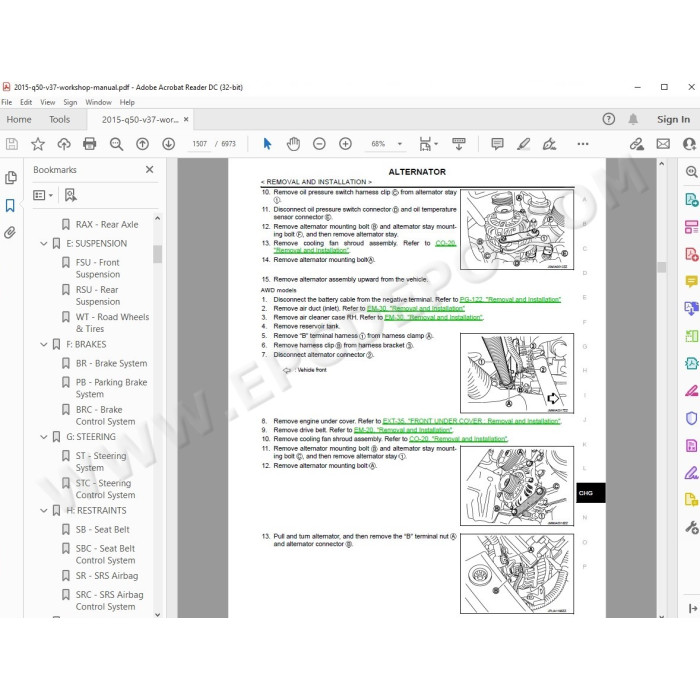This screenshot has height=700, width=700.
Task: Open the Help question mark icon
Action: coord(608,119)
